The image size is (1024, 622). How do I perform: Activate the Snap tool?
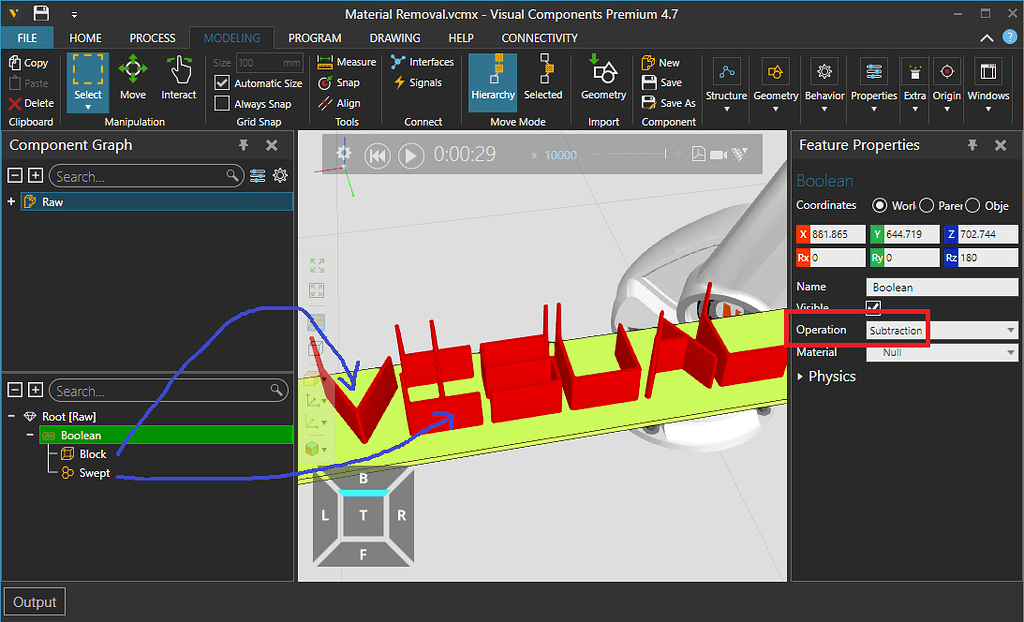click(340, 82)
